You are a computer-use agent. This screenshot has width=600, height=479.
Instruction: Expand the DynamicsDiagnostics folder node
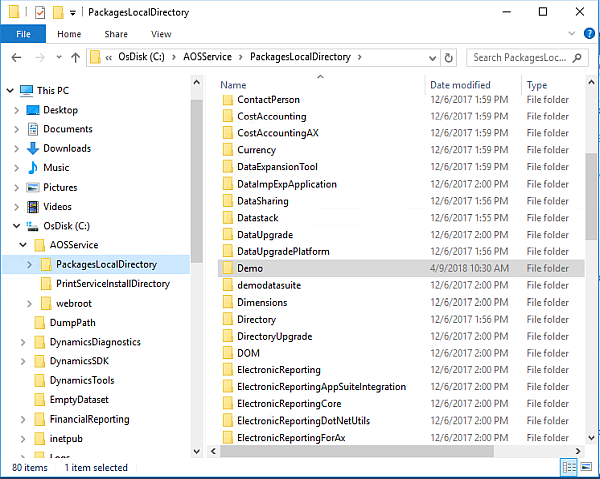pyautogui.click(x=23, y=342)
